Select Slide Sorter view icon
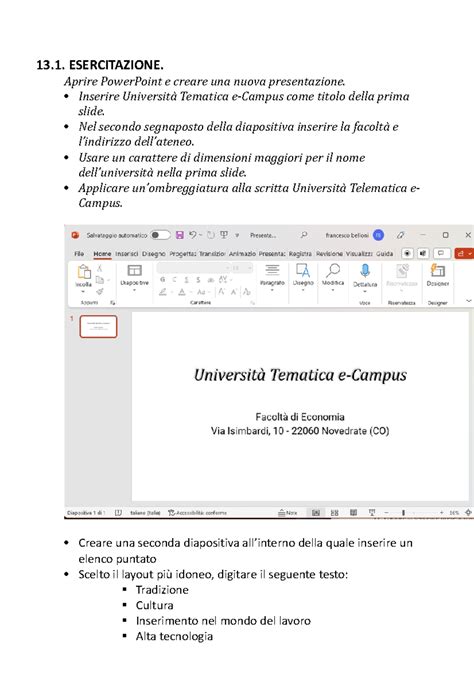 (x=334, y=513)
